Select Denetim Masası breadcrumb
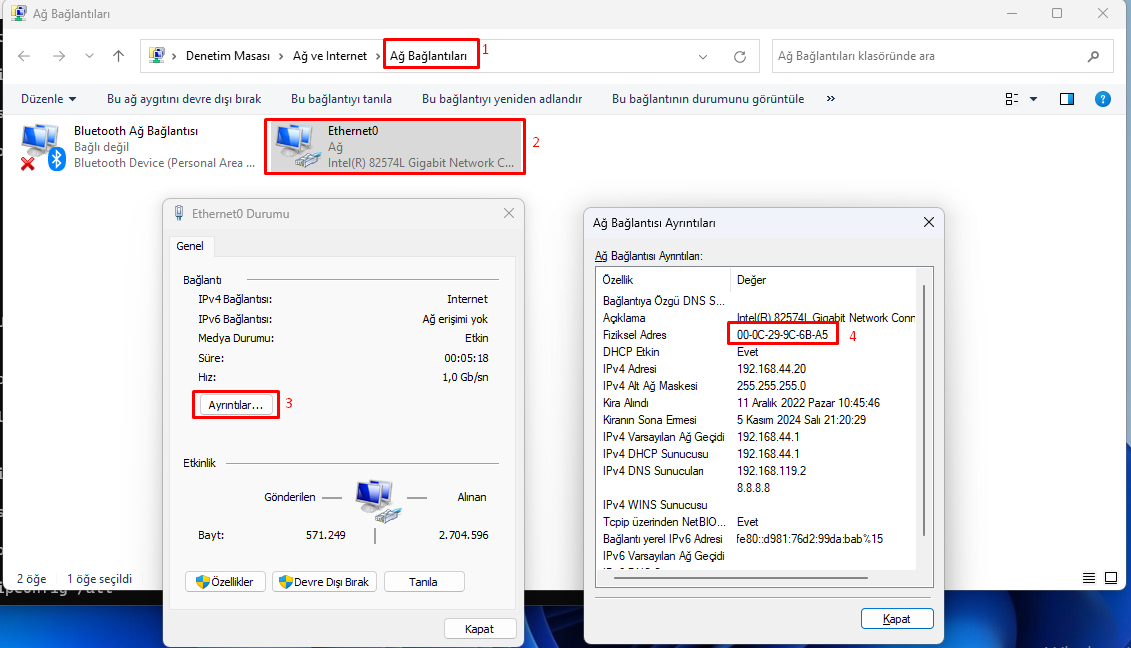The image size is (1131, 648). click(228, 56)
